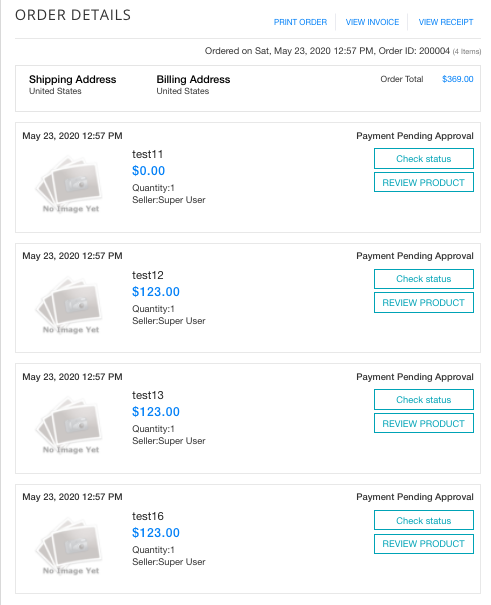Screen dimensions: 491x605
Task: Select the test12 placeholder product image
Action: (71, 305)
